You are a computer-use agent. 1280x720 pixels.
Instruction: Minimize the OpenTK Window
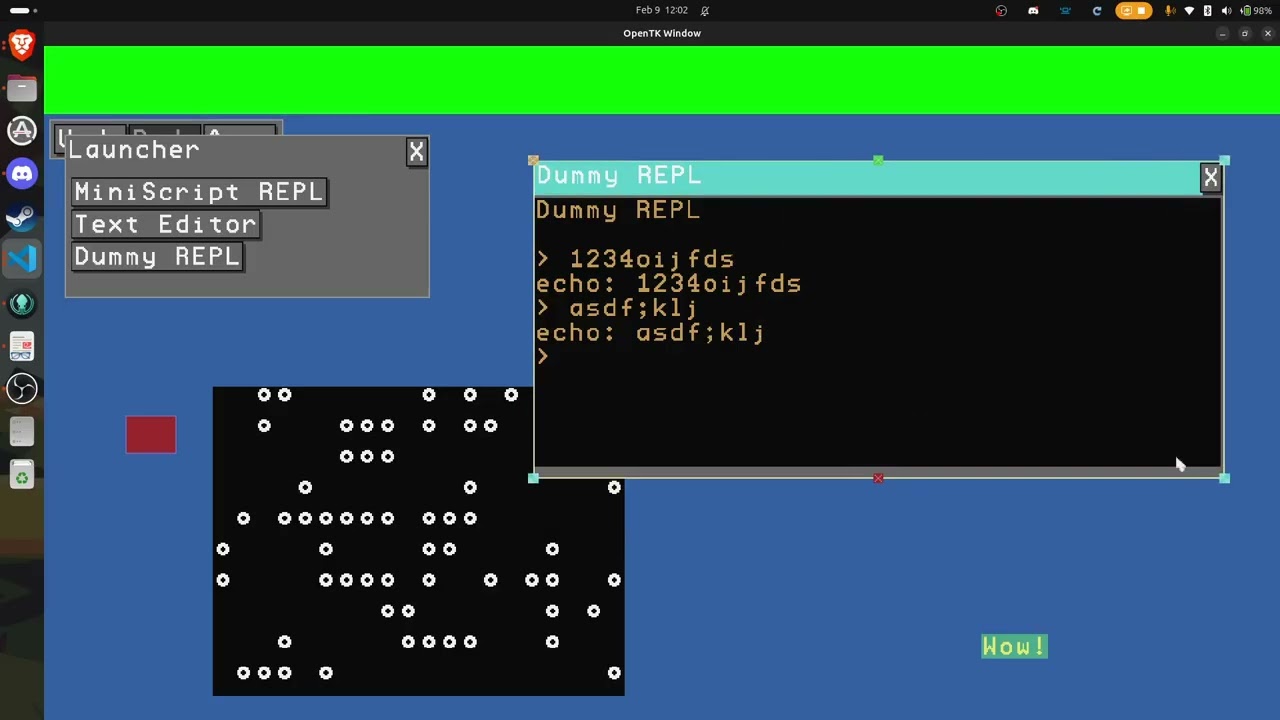(x=1222, y=34)
